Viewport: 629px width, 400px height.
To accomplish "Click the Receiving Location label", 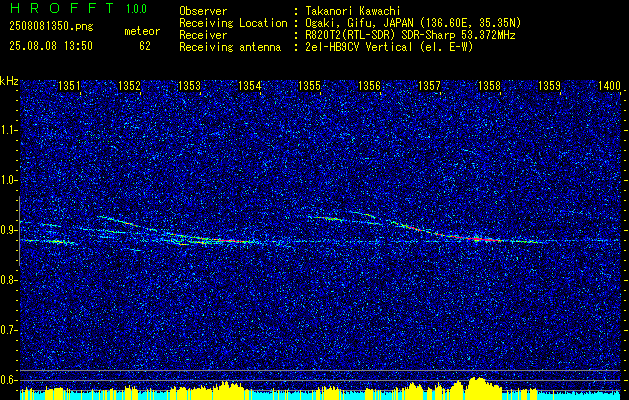I will pyautogui.click(x=233, y=23).
